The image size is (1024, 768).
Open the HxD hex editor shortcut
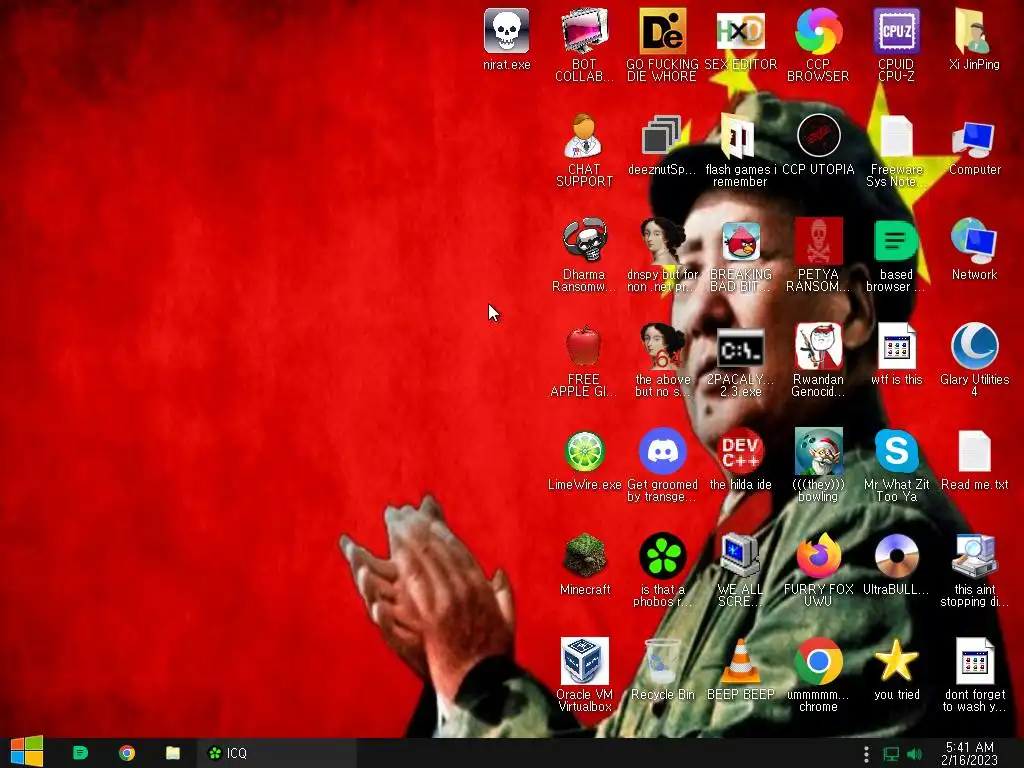coord(741,31)
